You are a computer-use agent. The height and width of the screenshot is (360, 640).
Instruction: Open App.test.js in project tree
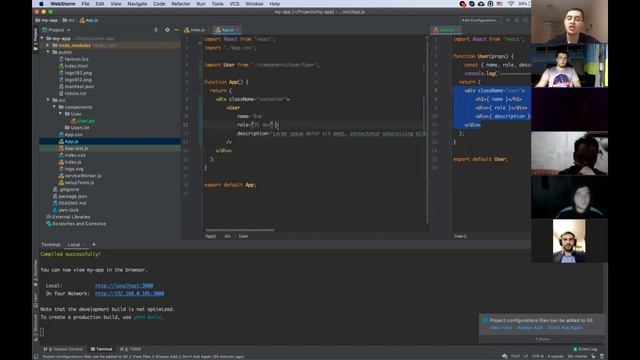coord(73,148)
